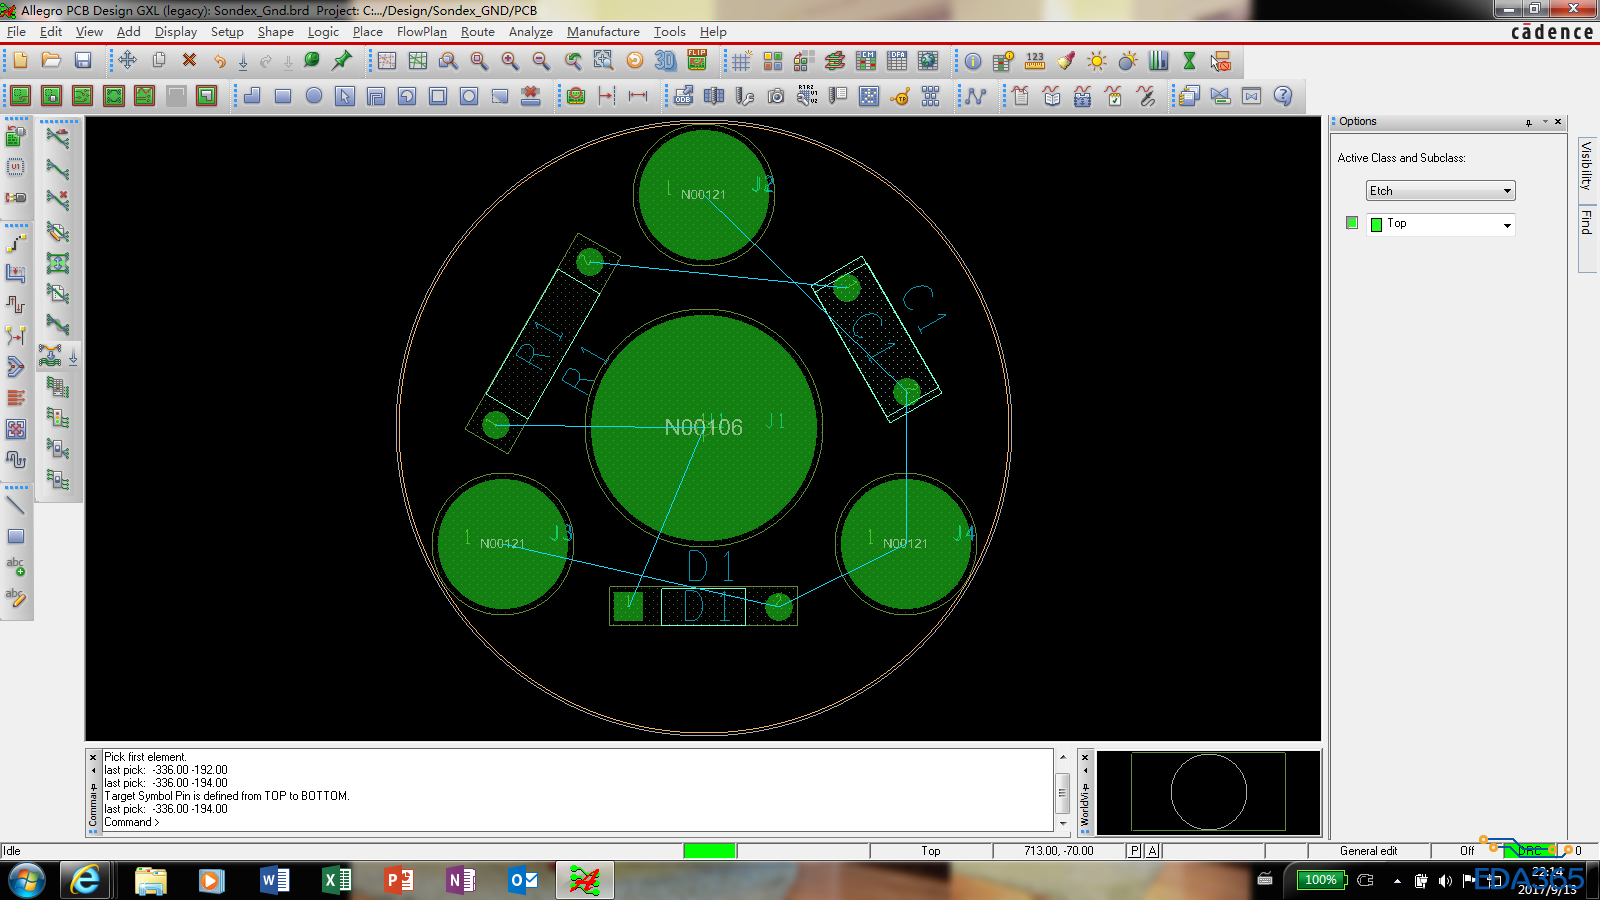Open the 3D viewer

[665, 61]
